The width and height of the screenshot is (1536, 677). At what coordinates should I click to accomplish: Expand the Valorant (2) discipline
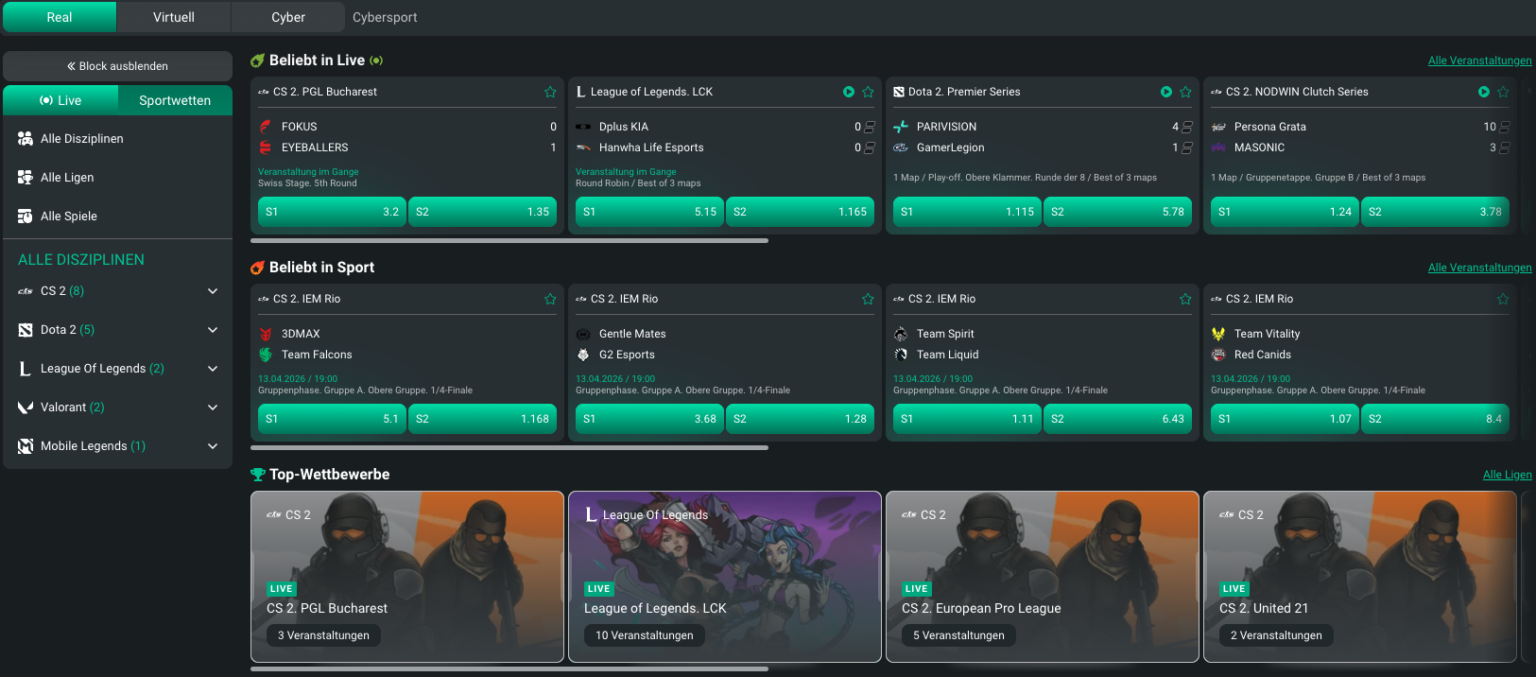[212, 408]
